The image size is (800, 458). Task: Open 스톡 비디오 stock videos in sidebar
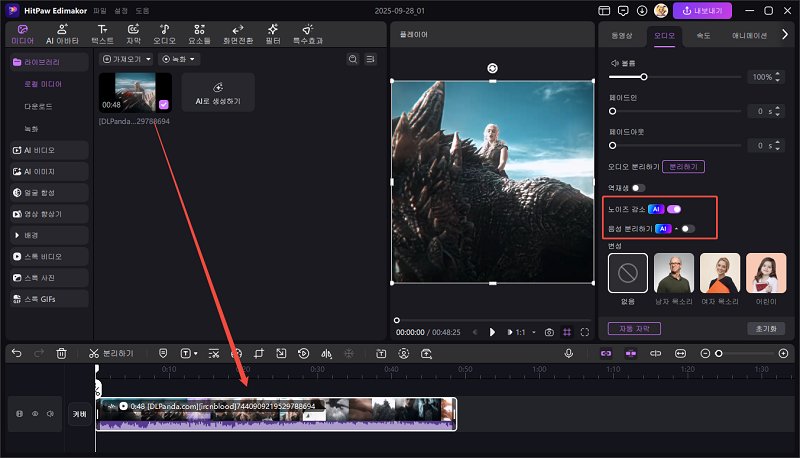(49, 256)
